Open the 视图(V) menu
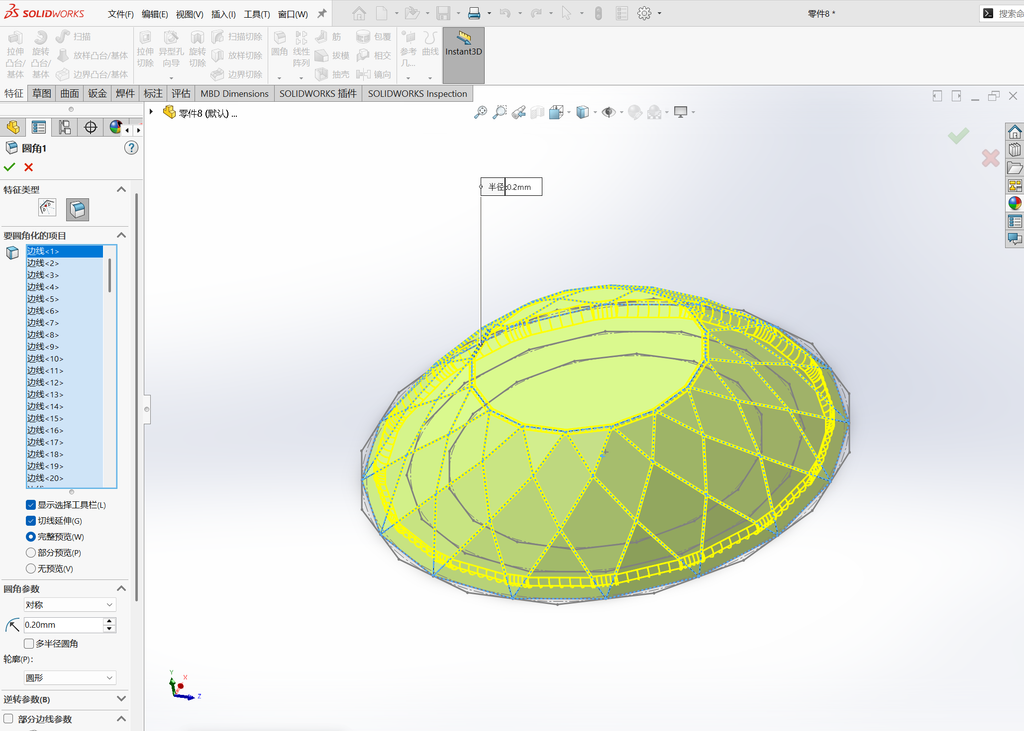Image resolution: width=1024 pixels, height=731 pixels. [189, 14]
